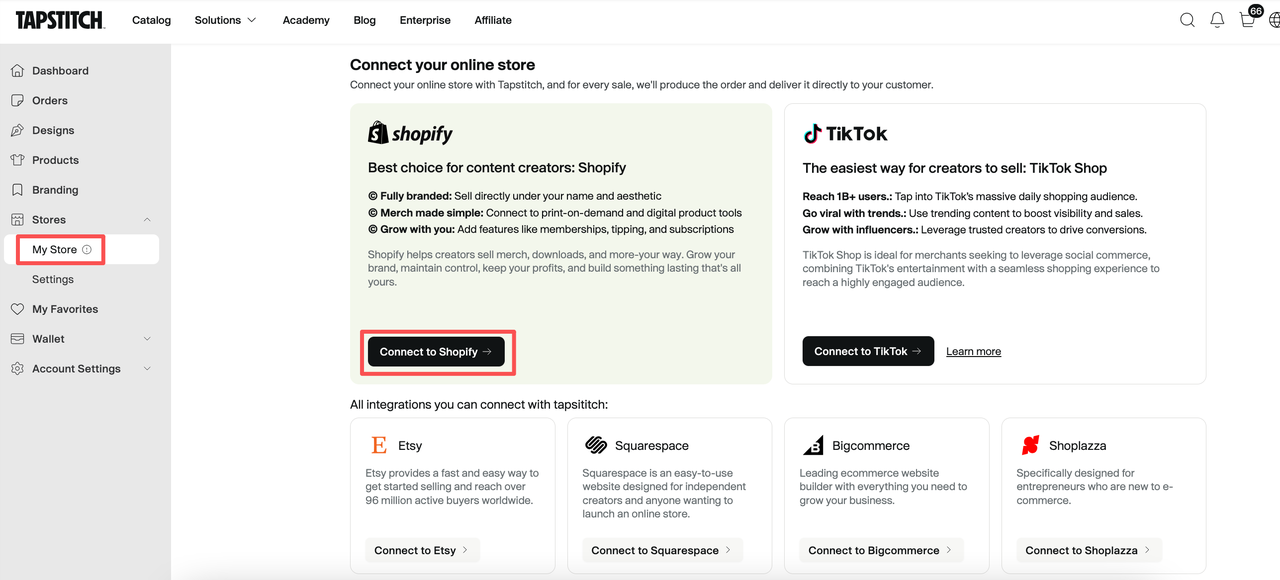Open the shopping cart icon

1247,19
